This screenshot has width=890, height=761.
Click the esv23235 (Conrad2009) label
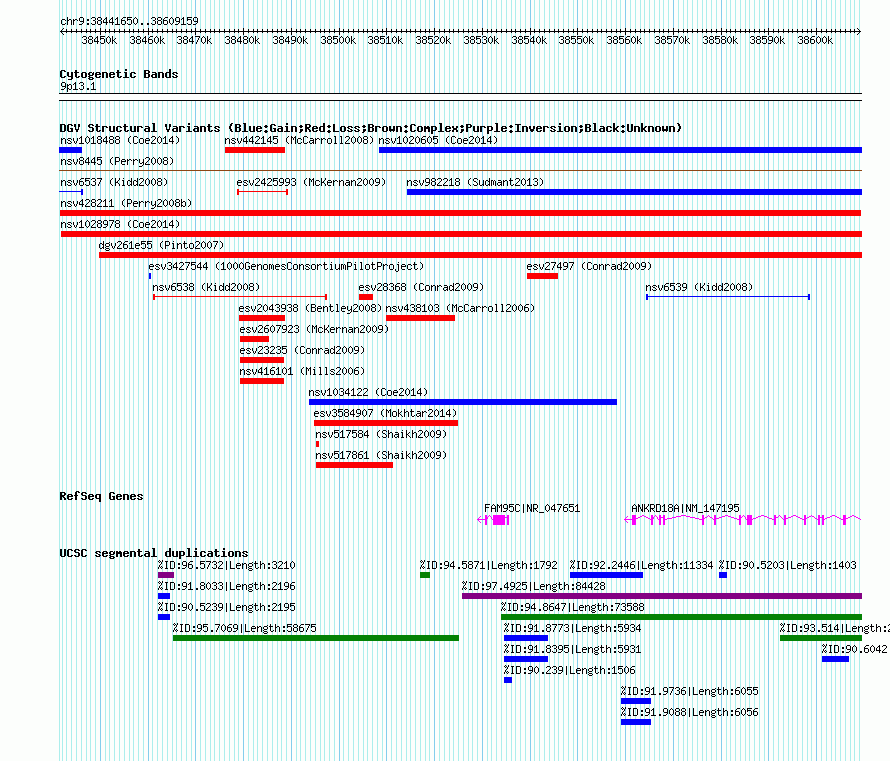pos(302,350)
